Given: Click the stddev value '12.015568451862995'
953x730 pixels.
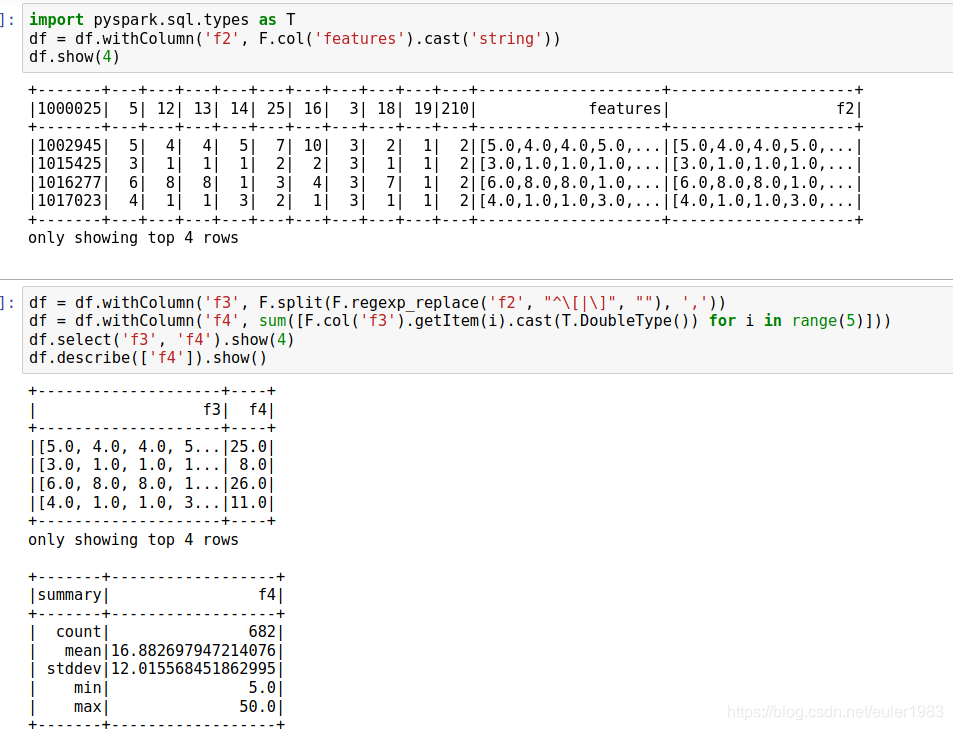Looking at the screenshot, I should tap(193, 669).
